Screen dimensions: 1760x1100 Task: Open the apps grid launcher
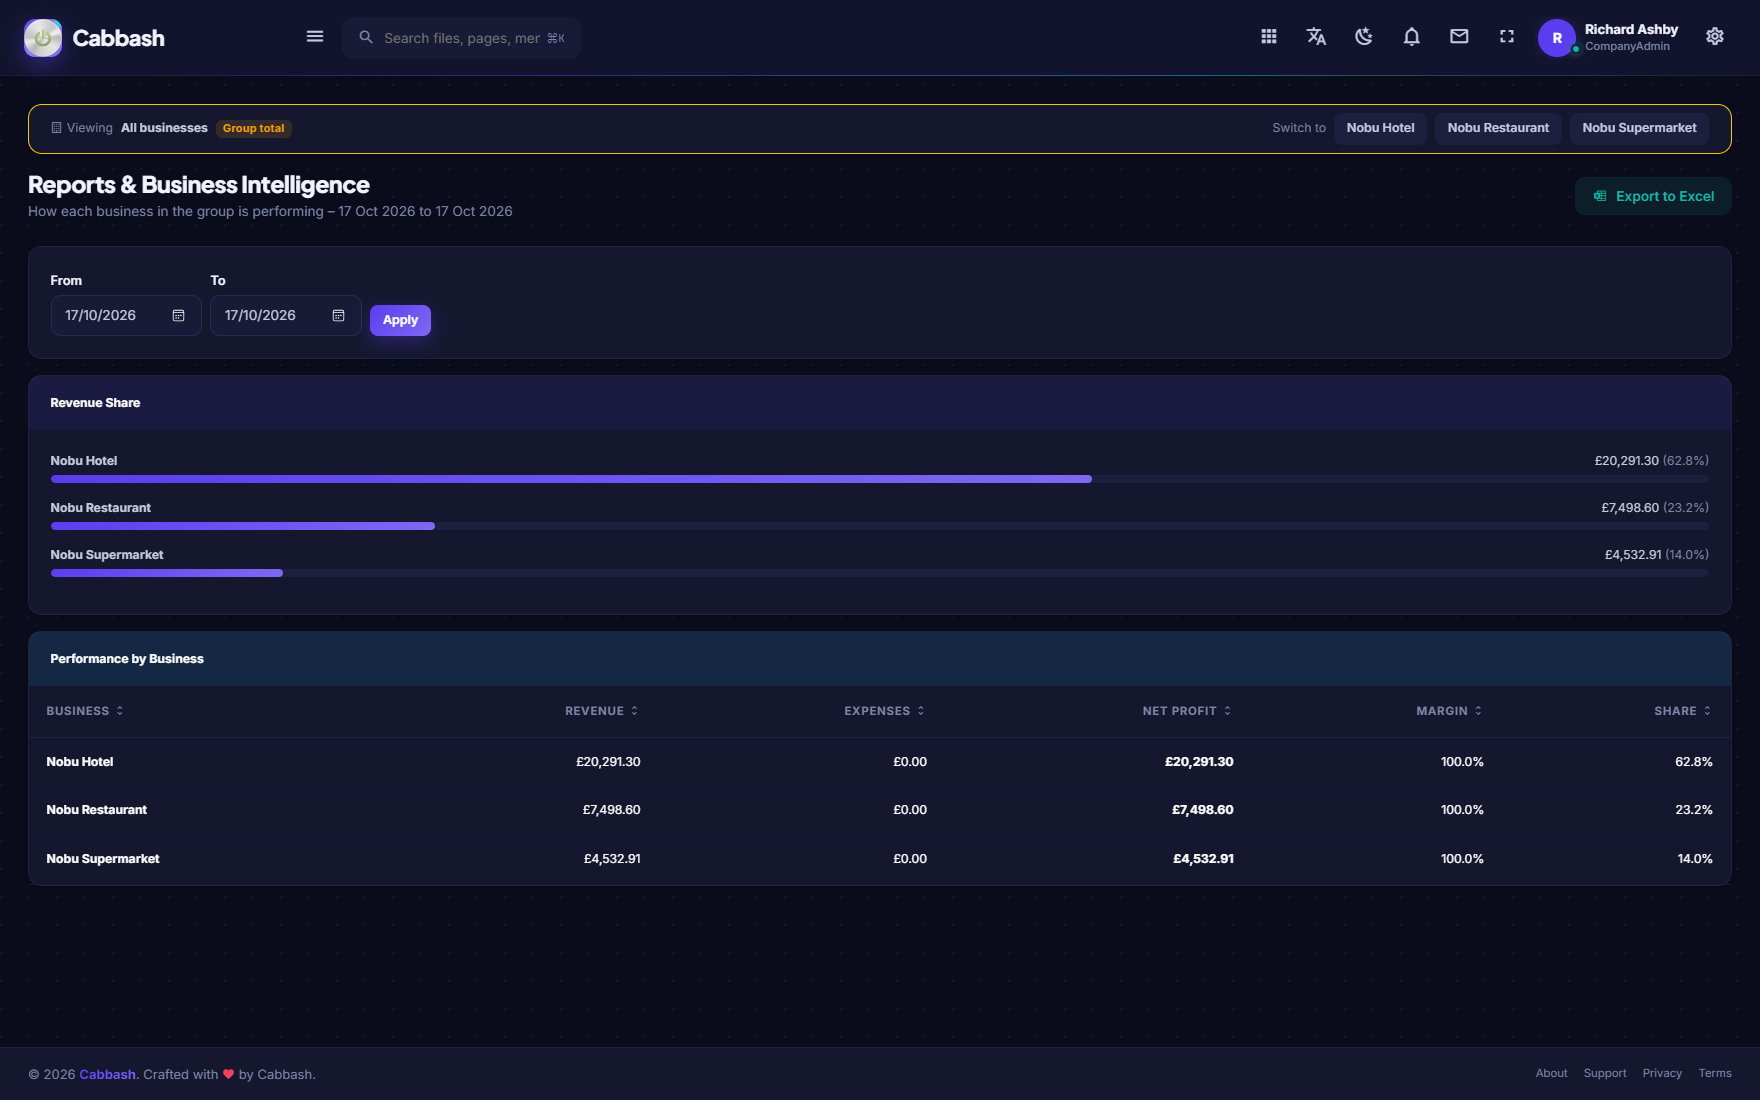[x=1269, y=37]
